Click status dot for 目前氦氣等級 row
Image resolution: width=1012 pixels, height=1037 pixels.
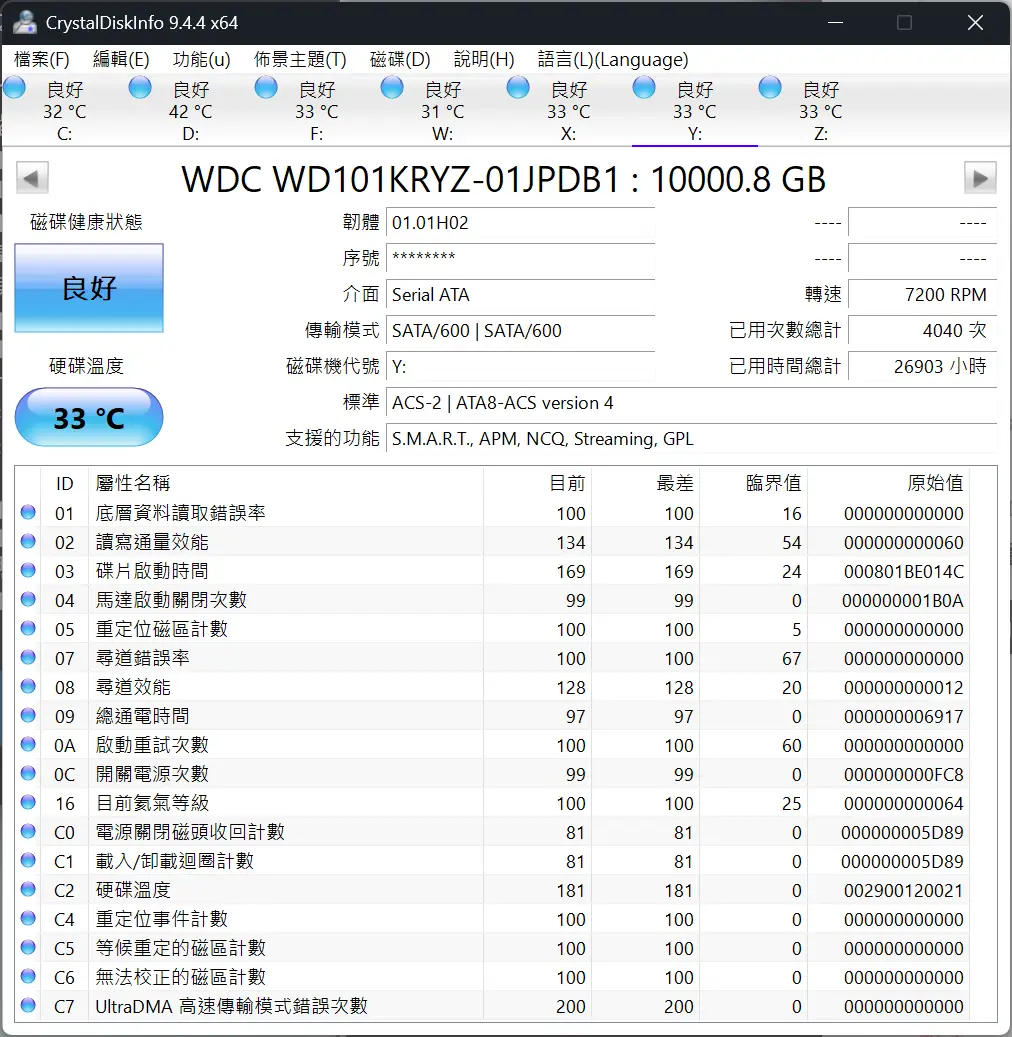(x=28, y=802)
